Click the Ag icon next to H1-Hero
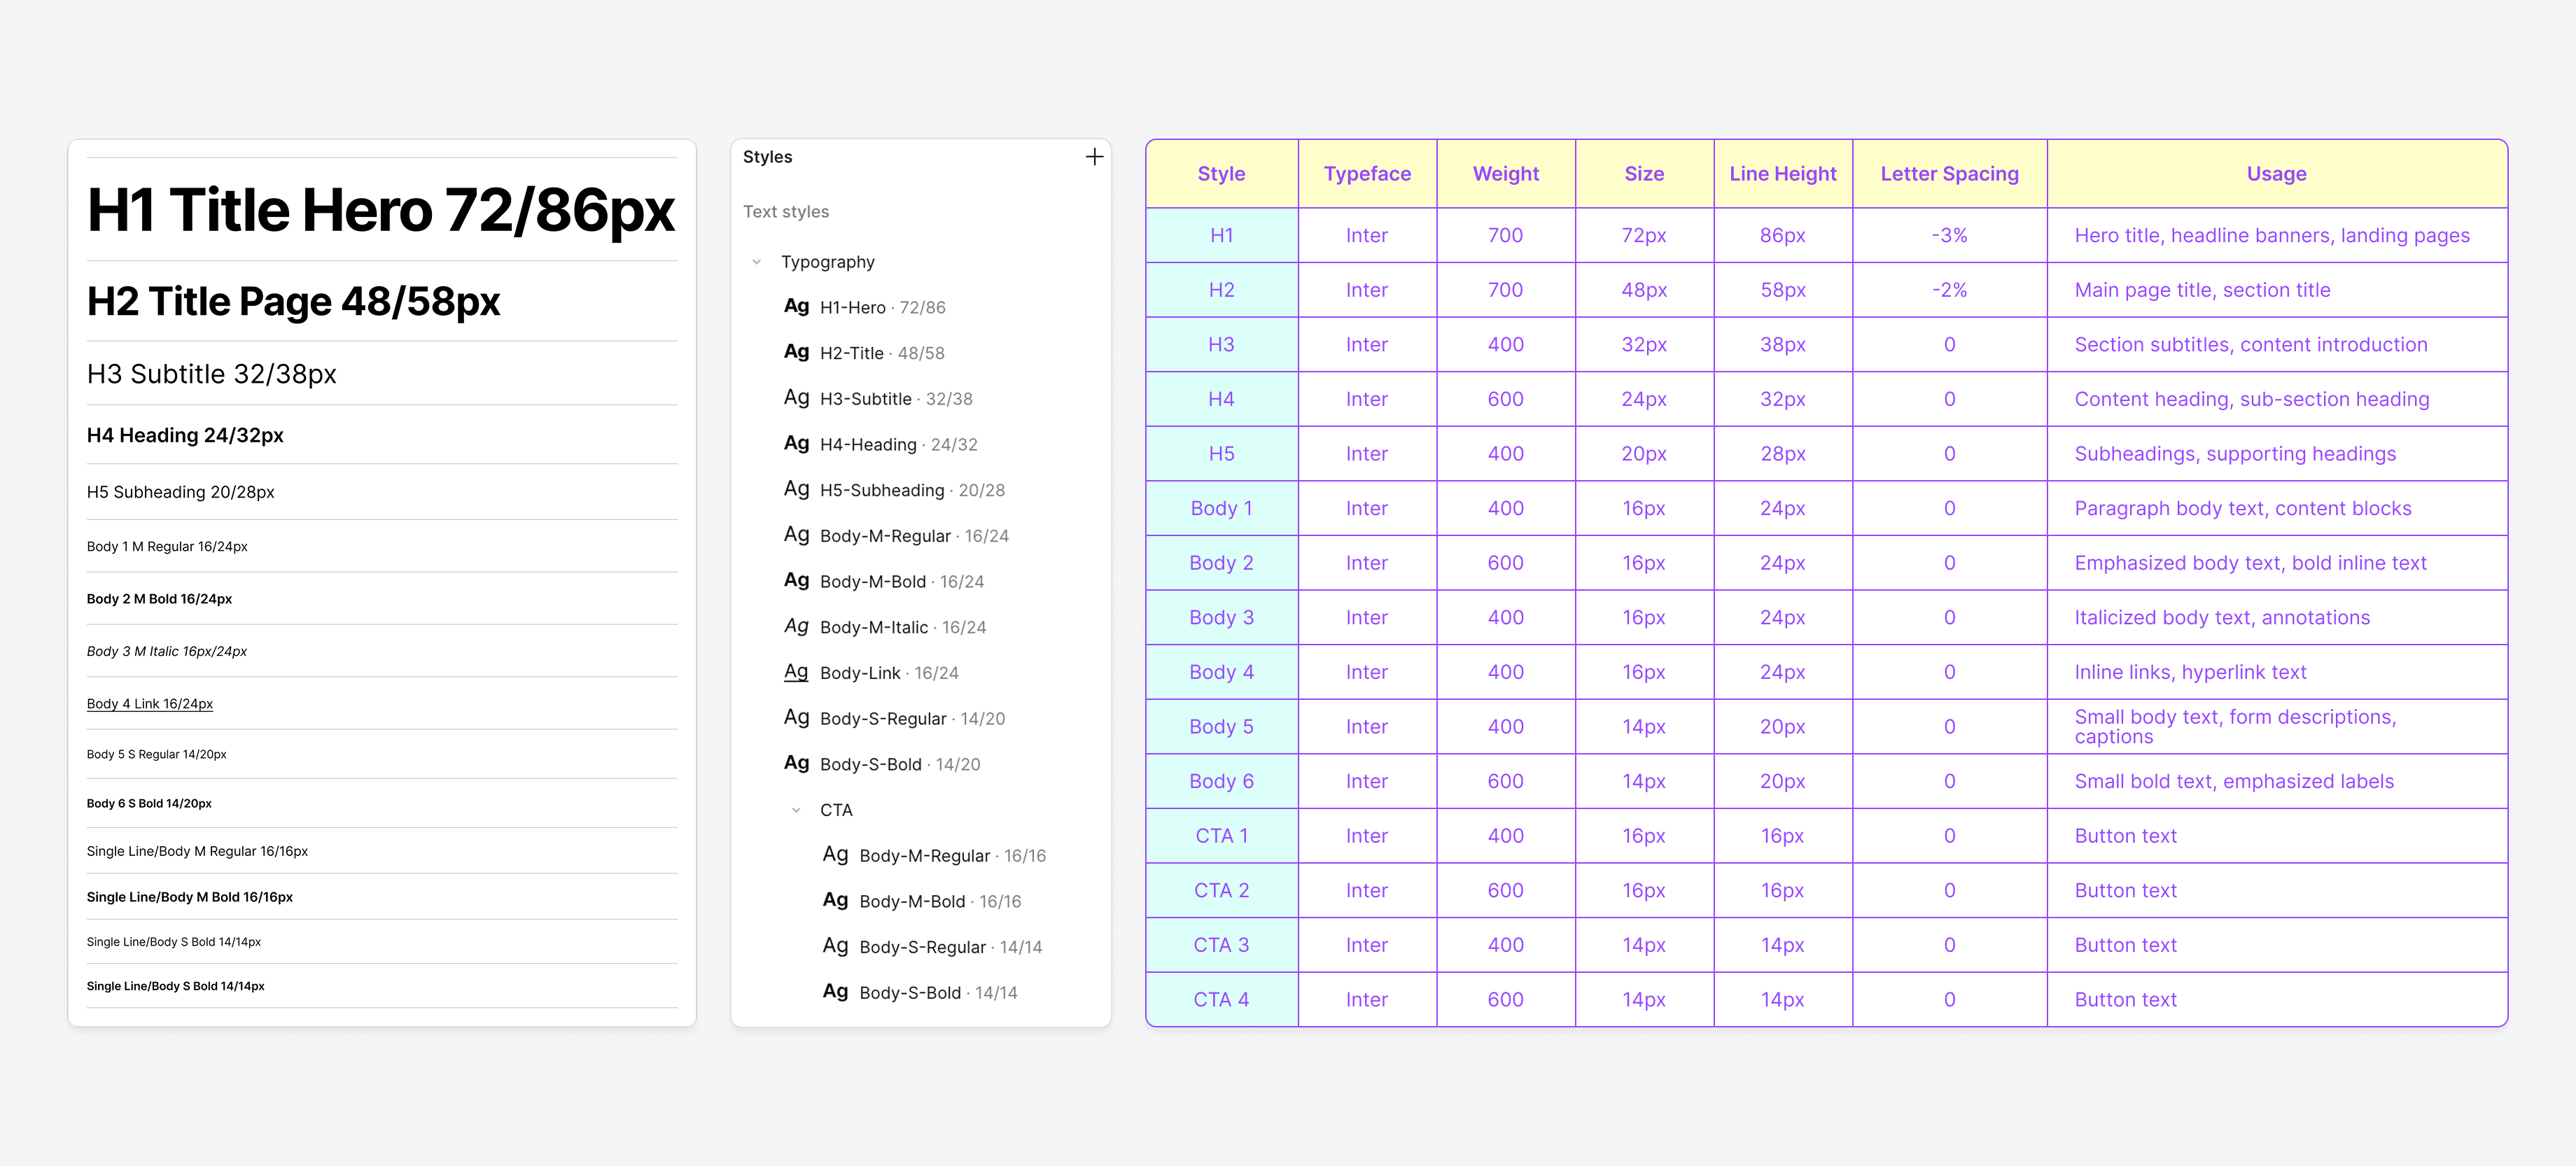 point(796,306)
